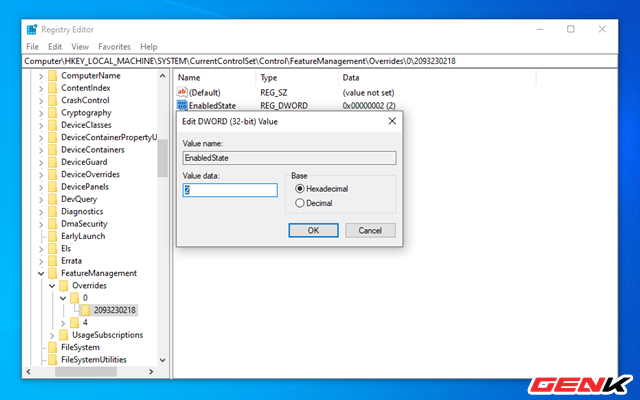Image resolution: width=640 pixels, height=400 pixels.
Task: Select the DeviceGuard folder icon
Action: point(53,162)
